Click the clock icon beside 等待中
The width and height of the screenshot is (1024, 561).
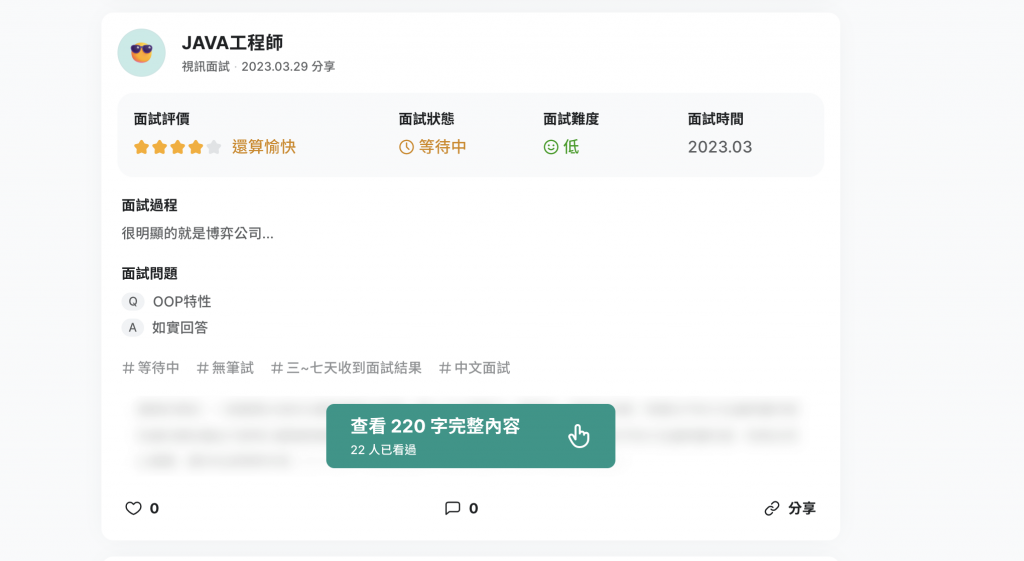406,147
